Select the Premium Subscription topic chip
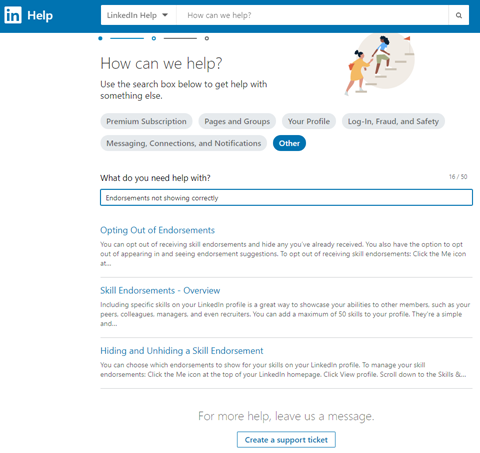 coord(146,121)
